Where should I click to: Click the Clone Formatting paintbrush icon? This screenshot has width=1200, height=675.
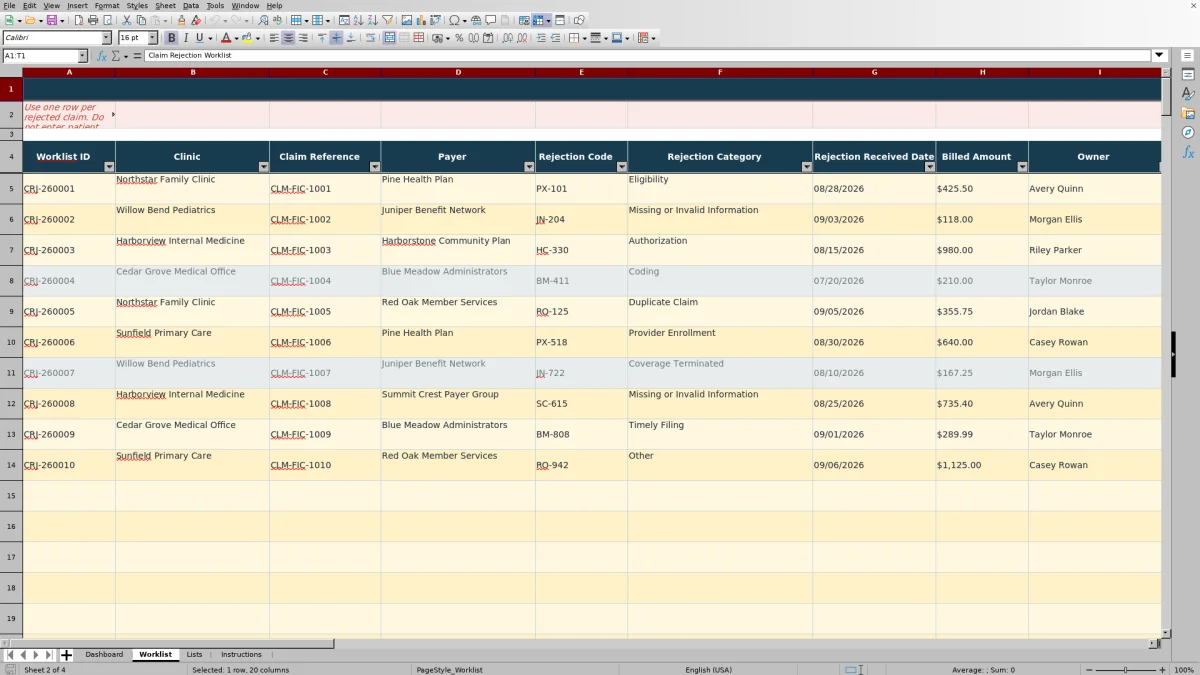[x=181, y=20]
